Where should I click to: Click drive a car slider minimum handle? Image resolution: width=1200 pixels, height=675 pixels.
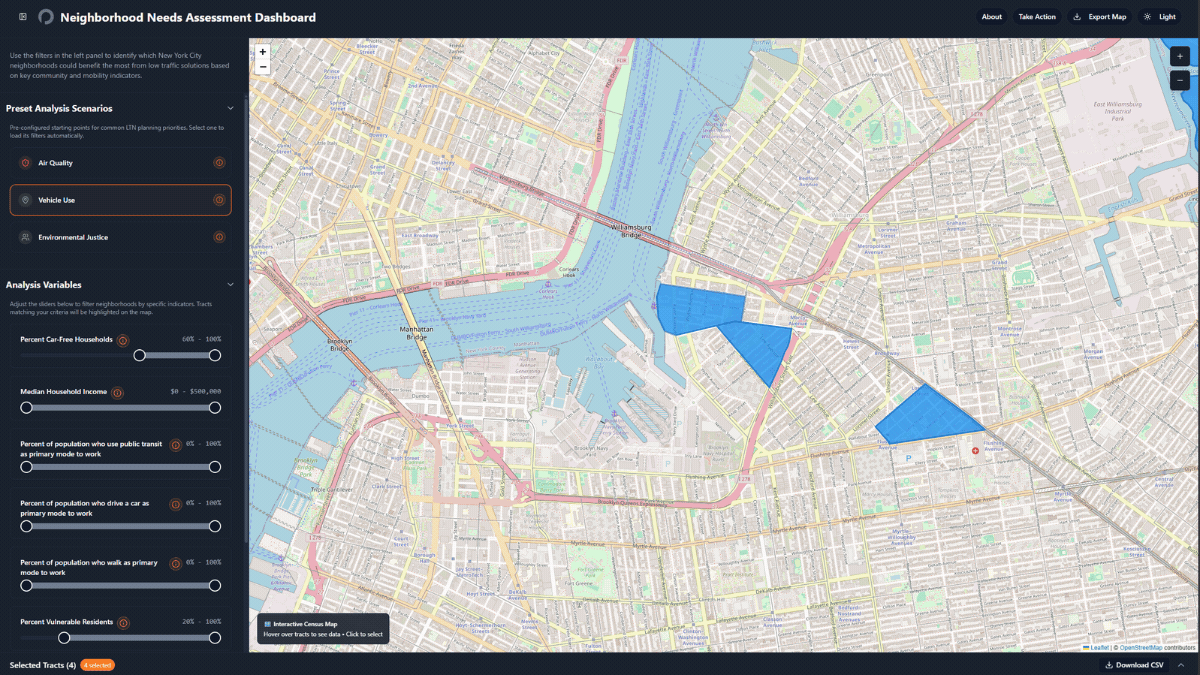tap(27, 526)
